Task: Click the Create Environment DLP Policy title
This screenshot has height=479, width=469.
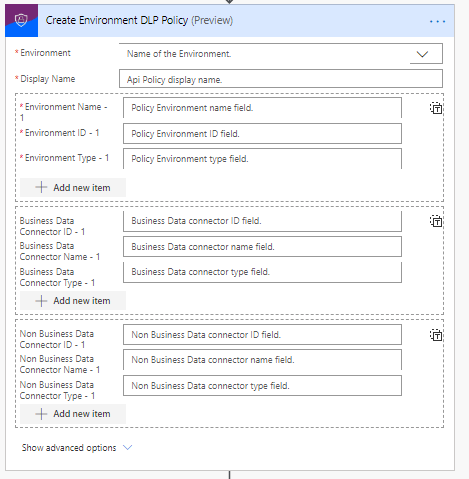Action: [139, 20]
